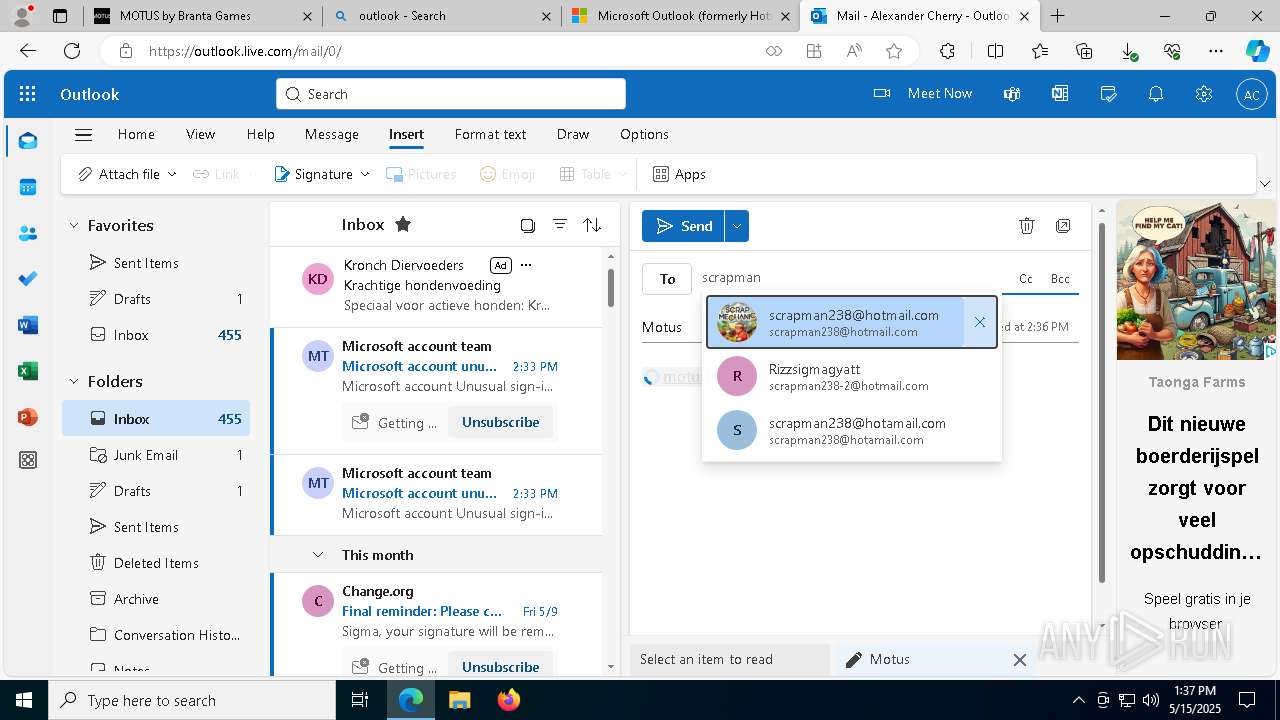Viewport: 1280px width, 720px height.
Task: Open More apps in left rail
Action: tap(28, 460)
